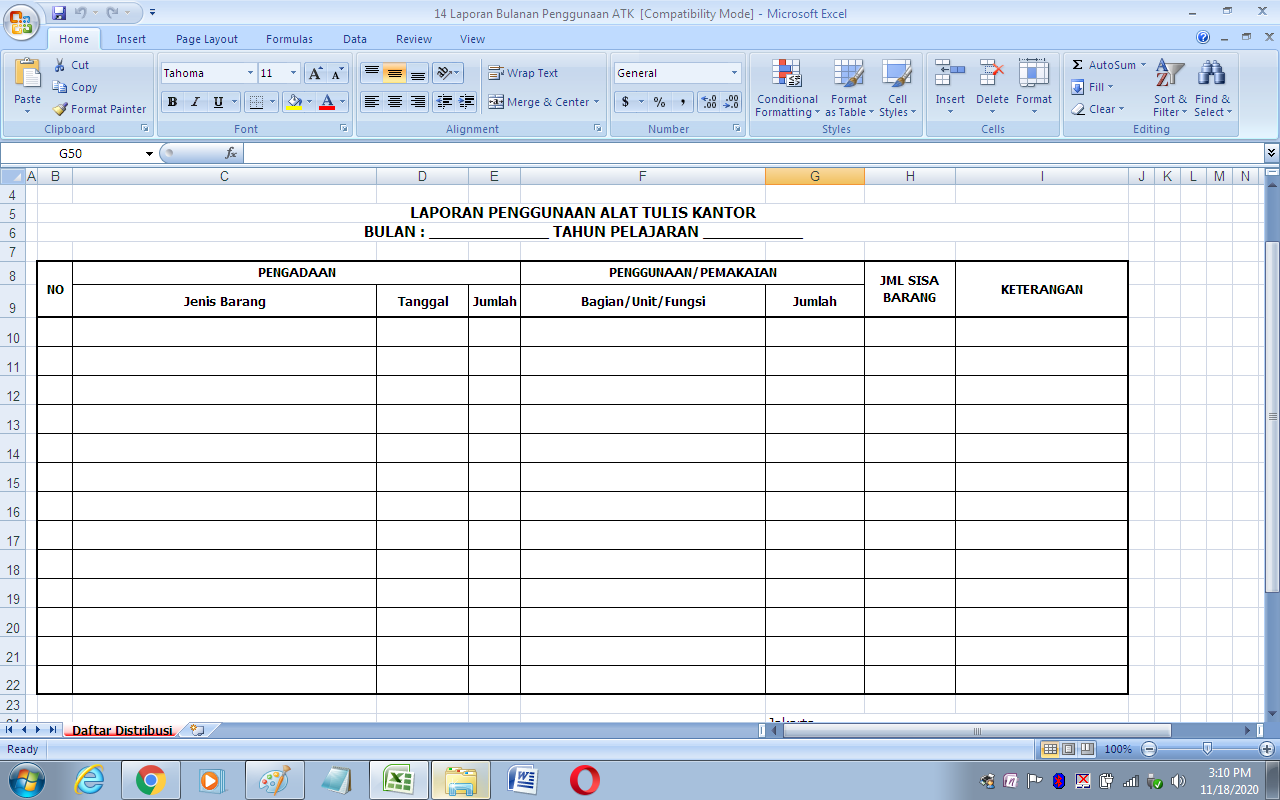Toggle underline formatting
Image resolution: width=1280 pixels, height=800 pixels.
(218, 102)
